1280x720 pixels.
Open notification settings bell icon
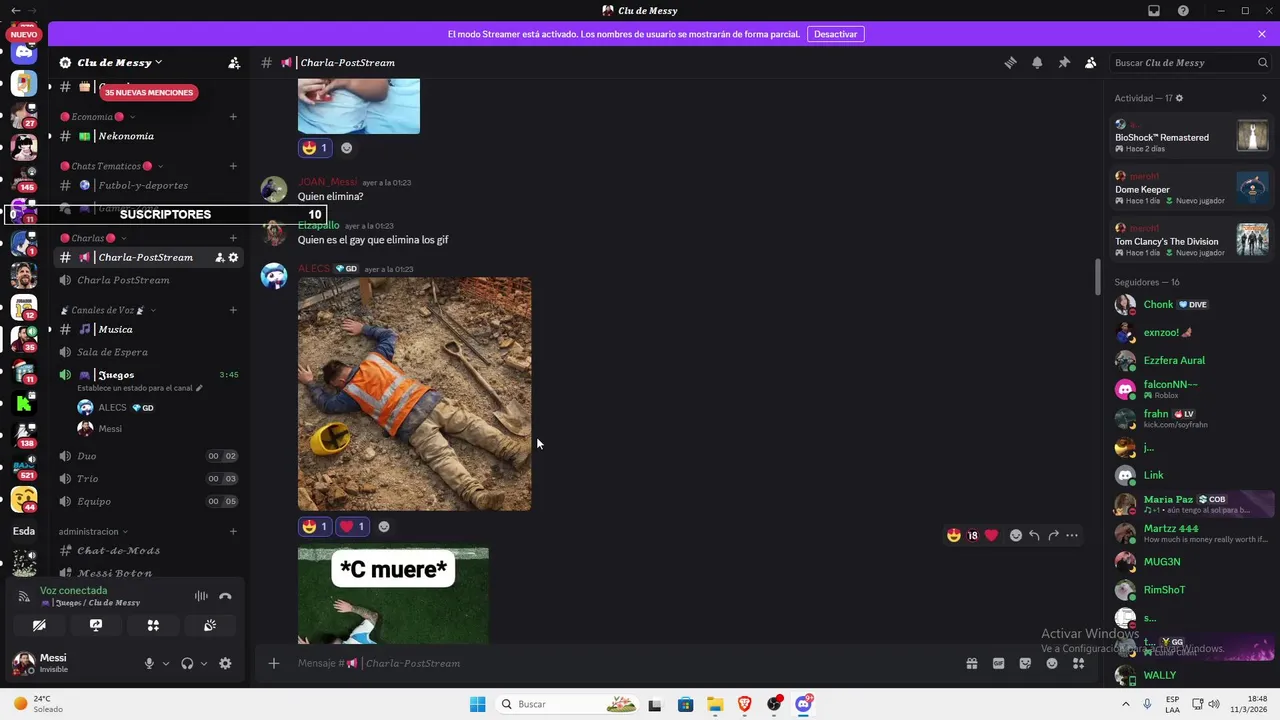click(x=1037, y=62)
